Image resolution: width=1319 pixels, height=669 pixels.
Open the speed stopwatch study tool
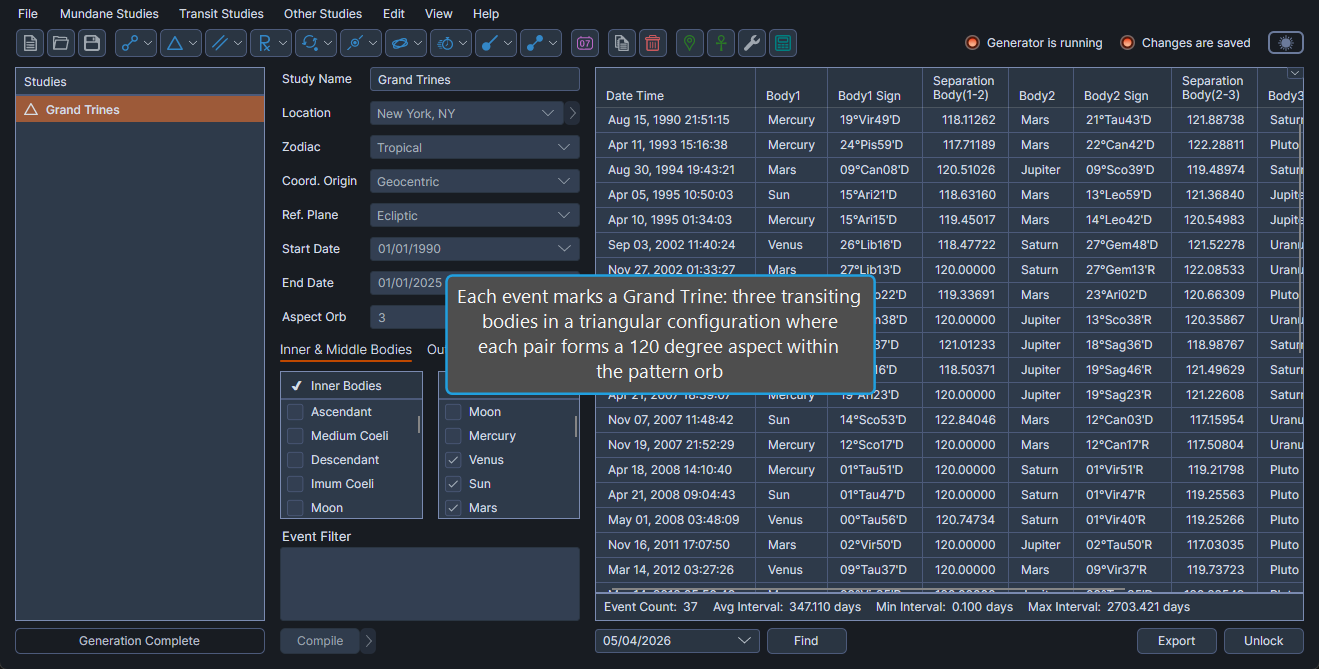[452, 43]
